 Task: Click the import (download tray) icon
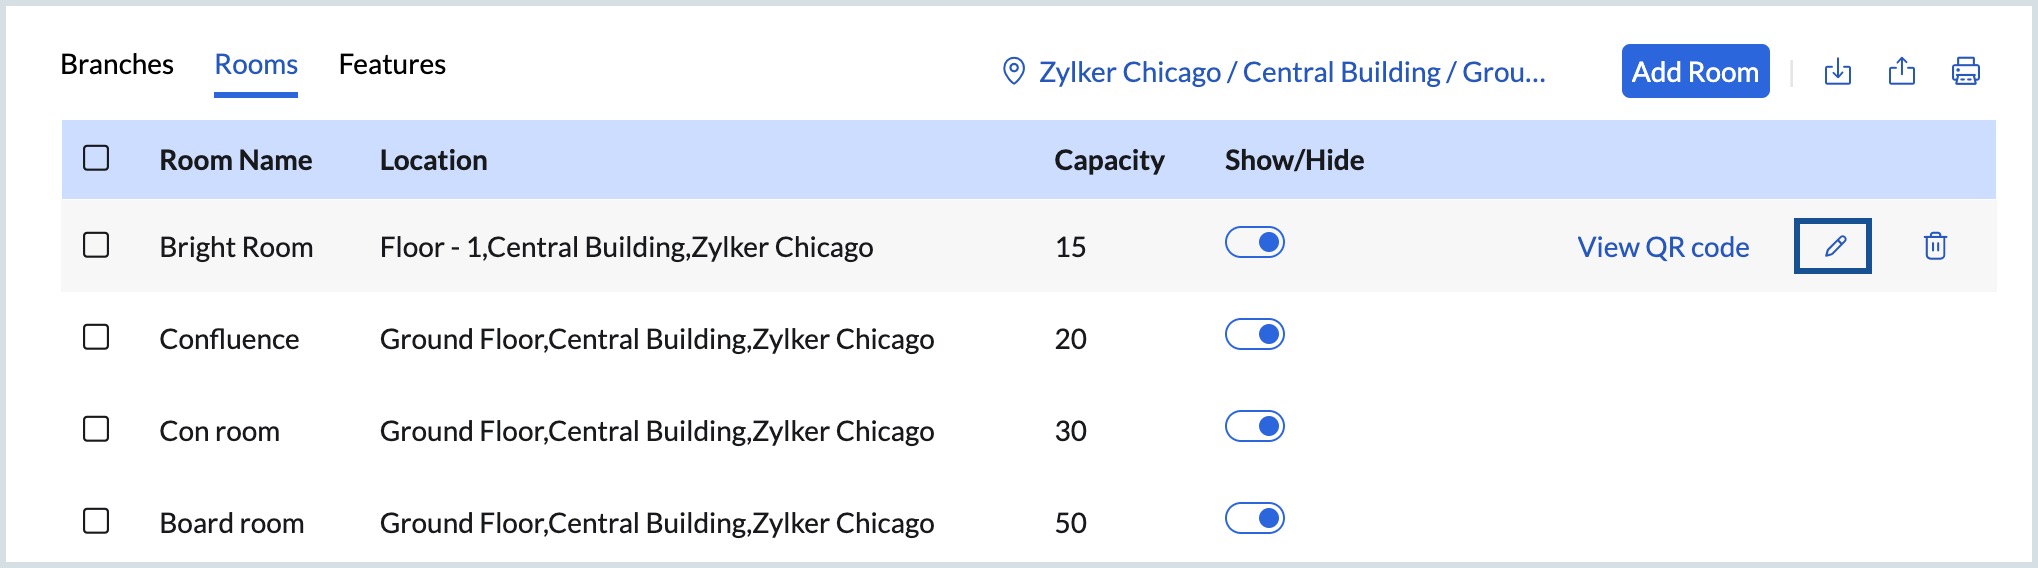[x=1838, y=72]
